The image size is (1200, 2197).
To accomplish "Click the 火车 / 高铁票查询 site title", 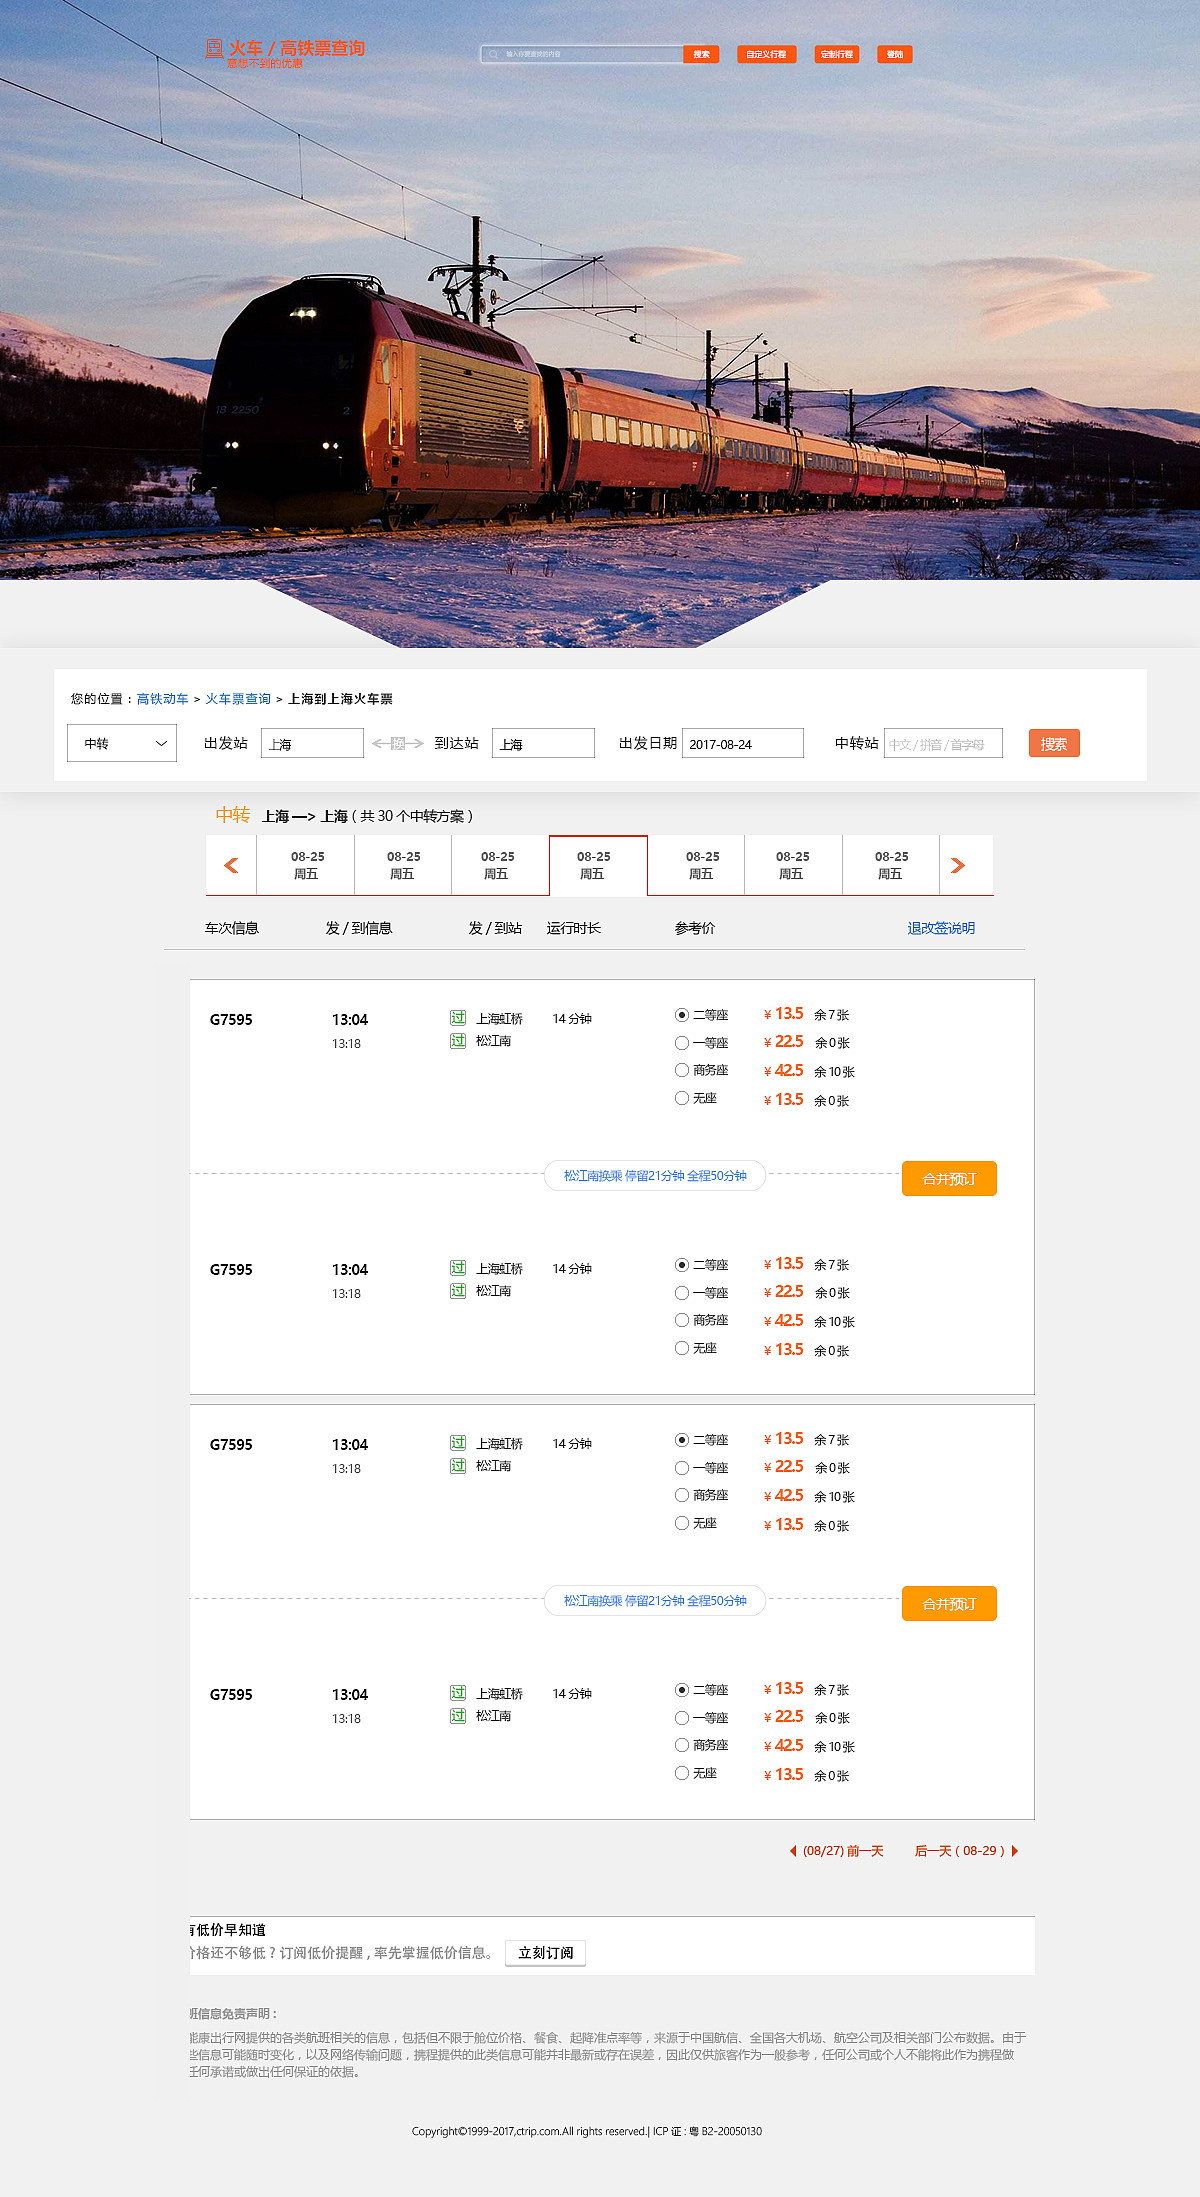I will (296, 47).
